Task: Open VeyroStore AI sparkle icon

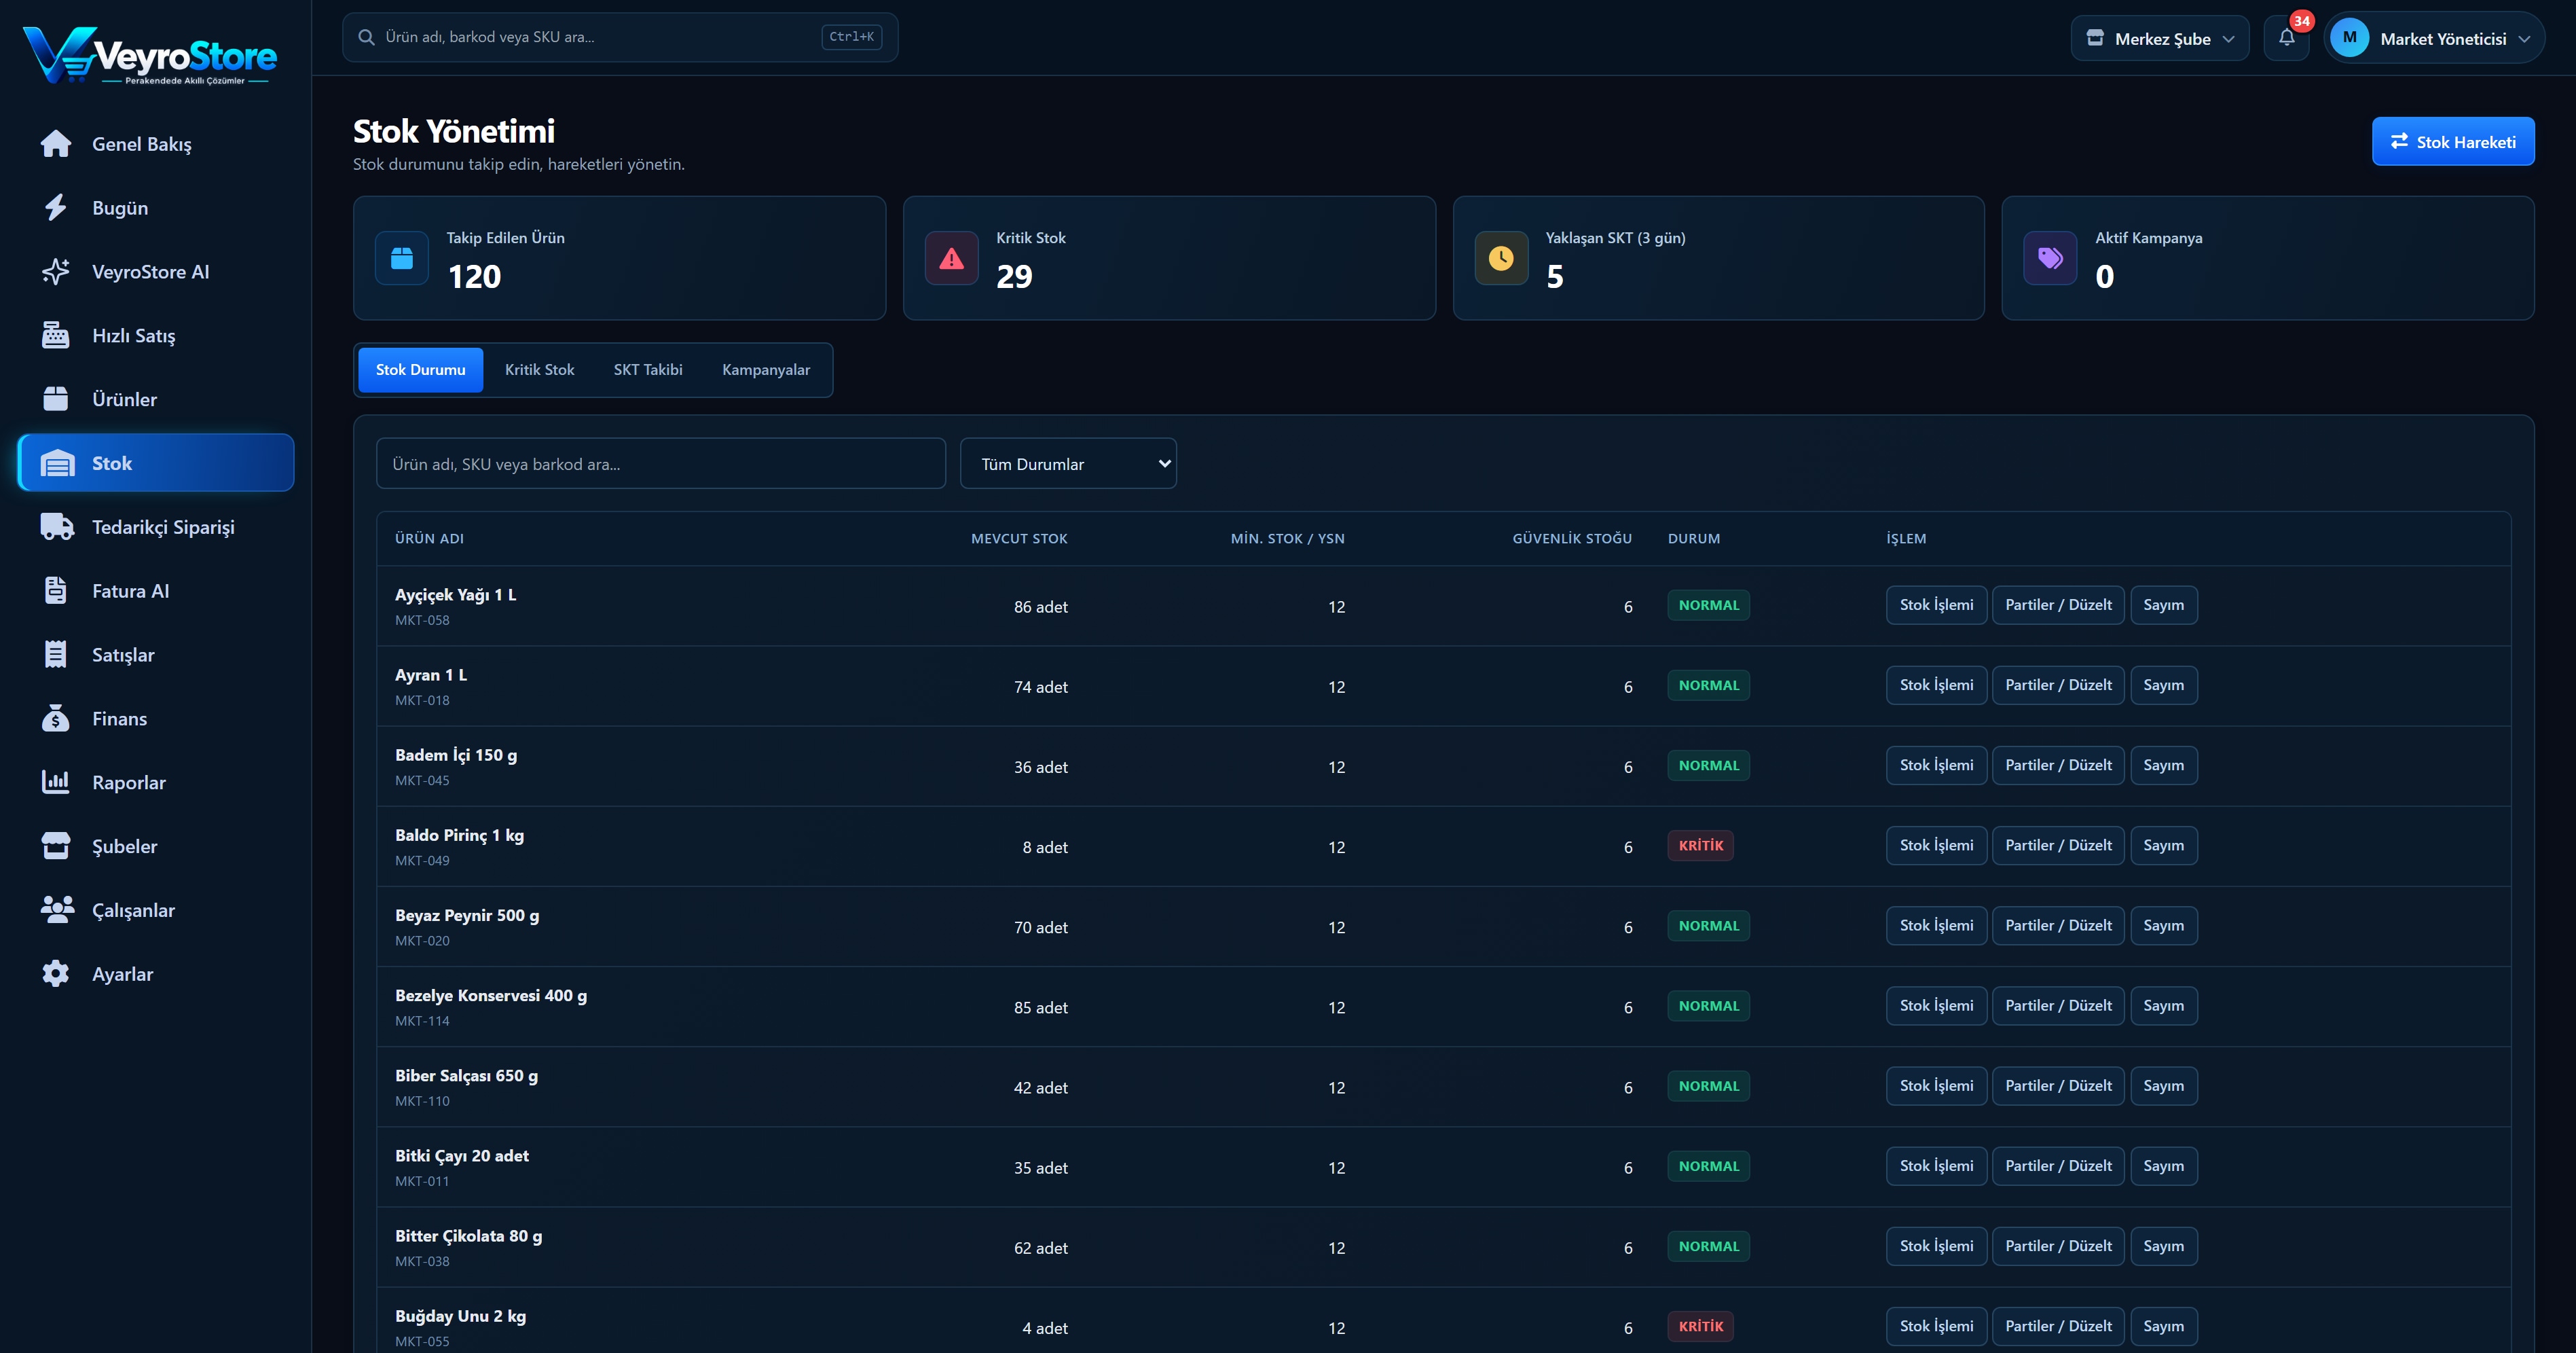Action: point(56,272)
